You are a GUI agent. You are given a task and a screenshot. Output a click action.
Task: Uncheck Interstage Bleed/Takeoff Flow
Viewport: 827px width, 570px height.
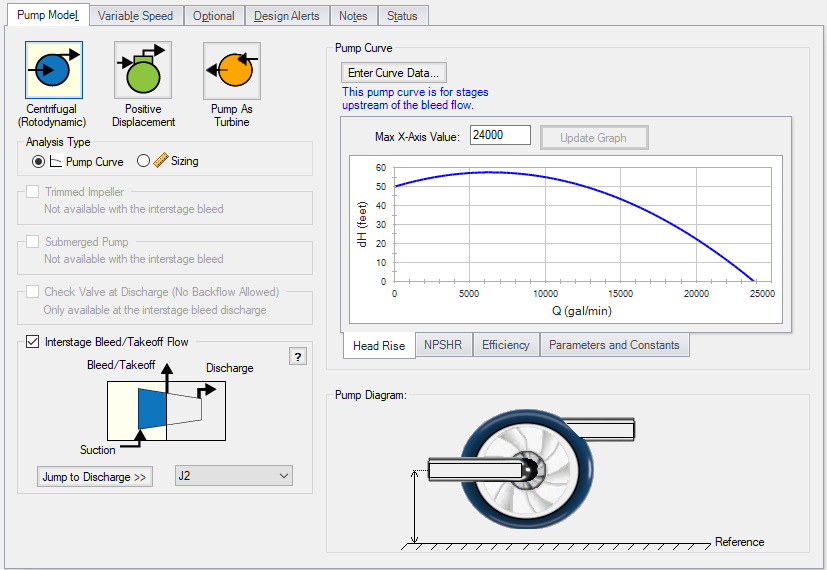33,342
